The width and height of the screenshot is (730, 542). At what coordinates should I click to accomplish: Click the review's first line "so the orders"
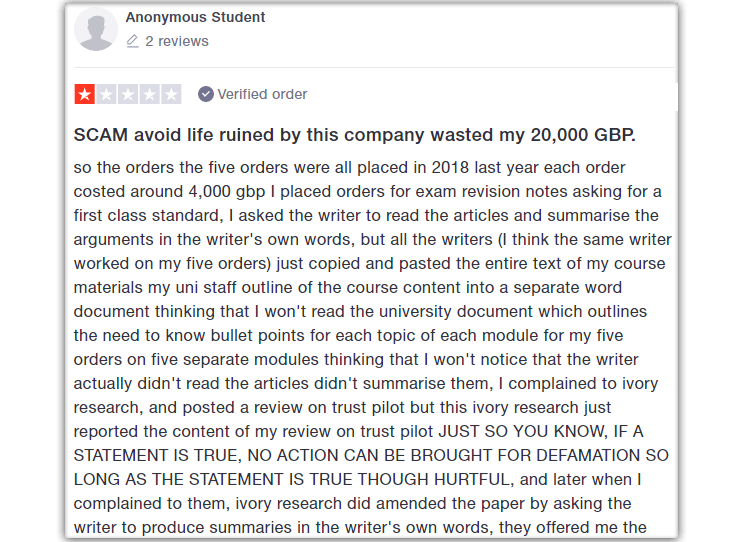click(125, 167)
